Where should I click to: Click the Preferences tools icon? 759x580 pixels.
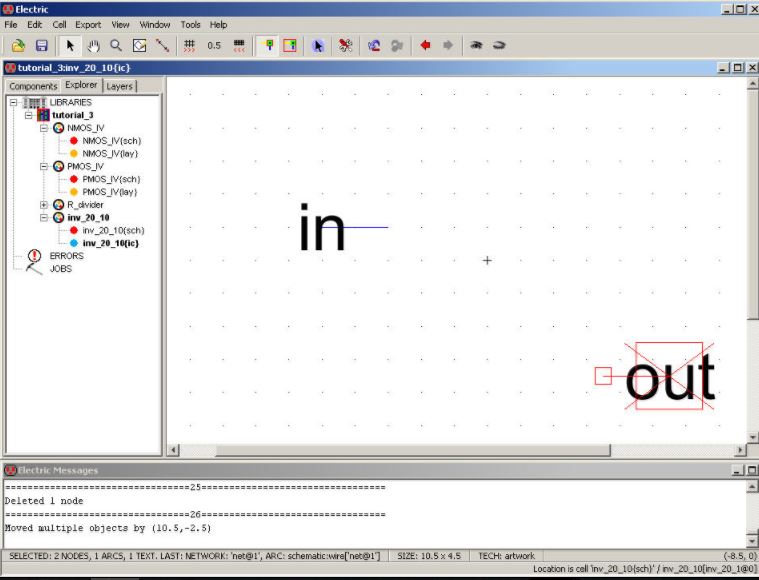click(x=345, y=45)
